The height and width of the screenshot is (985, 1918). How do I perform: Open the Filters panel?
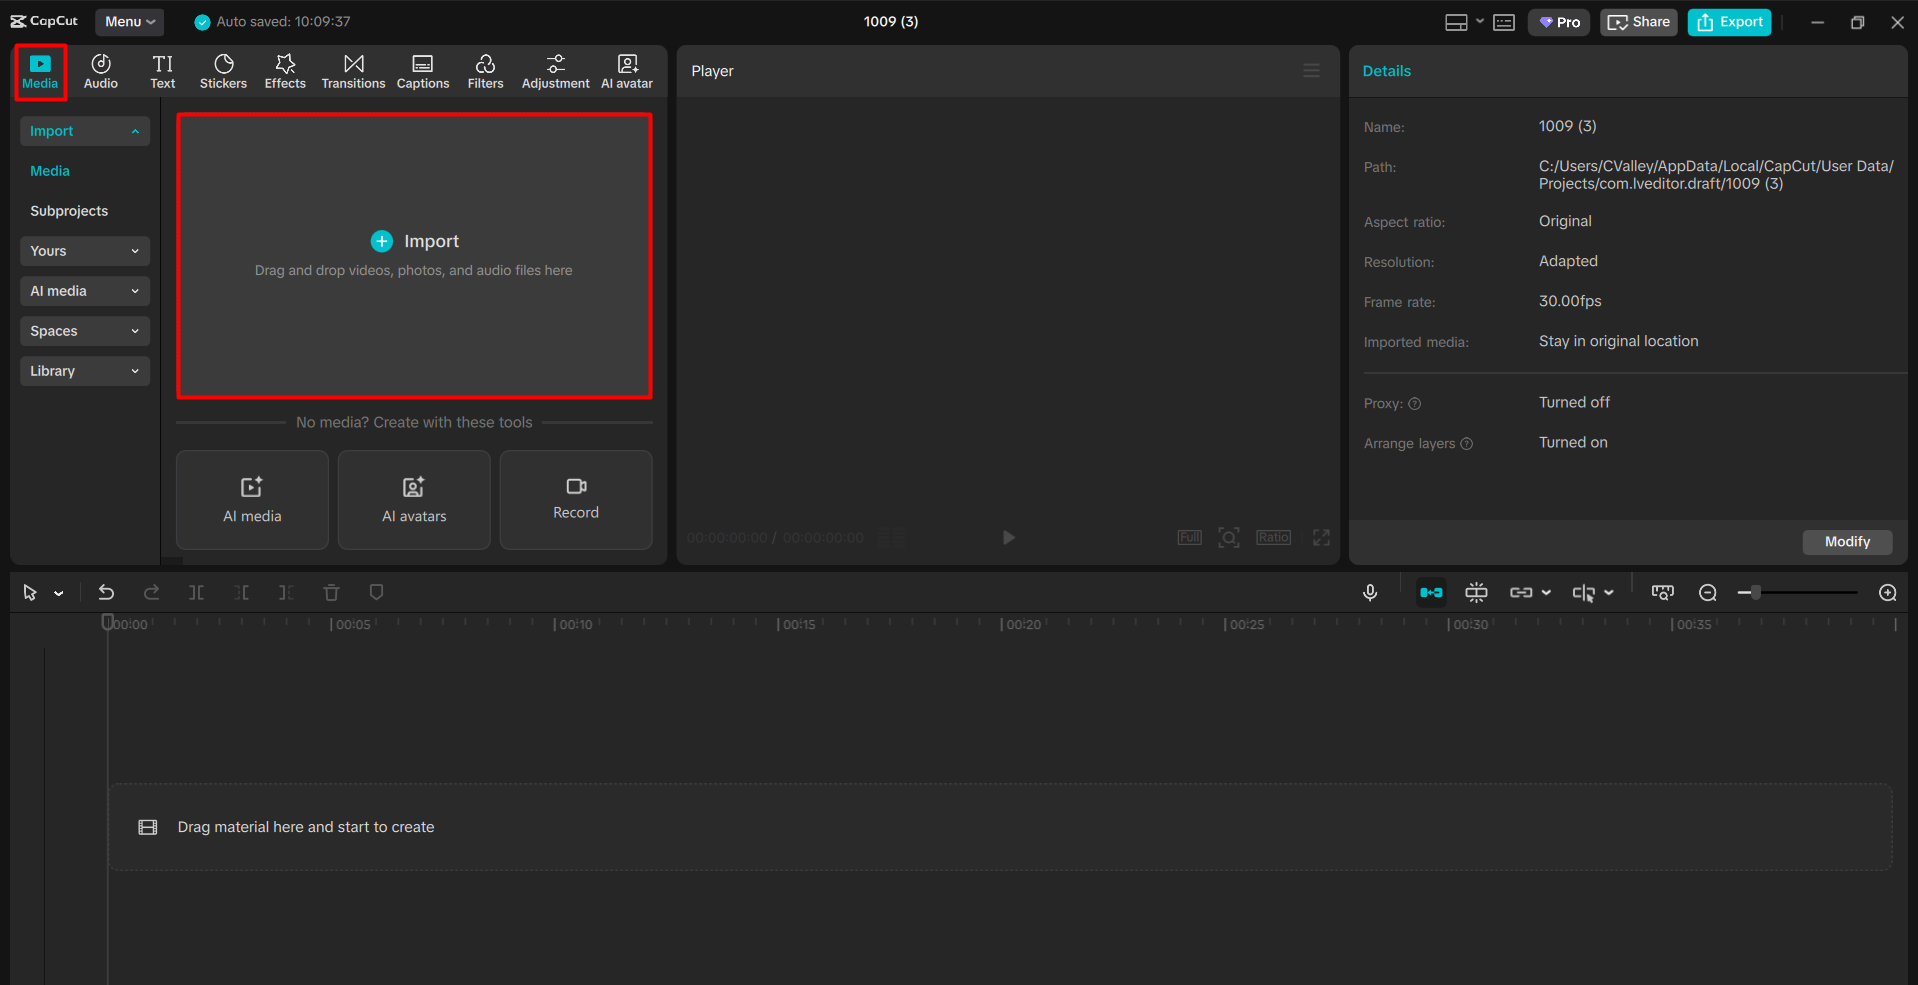tap(485, 70)
